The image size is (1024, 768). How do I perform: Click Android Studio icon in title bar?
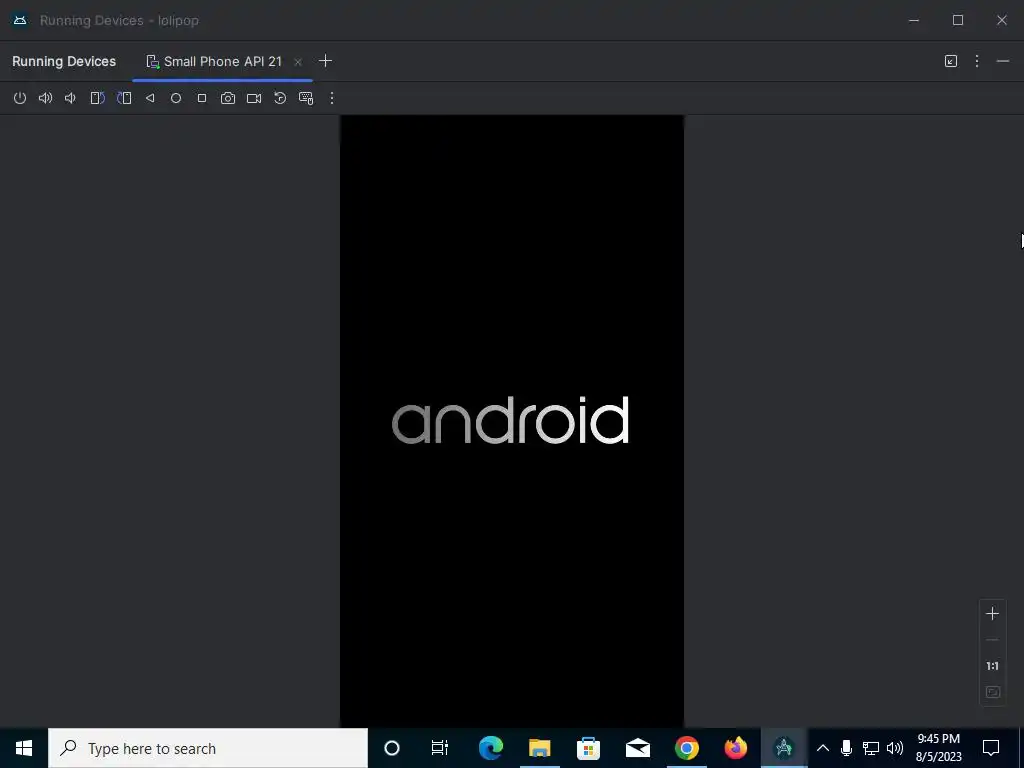(x=20, y=20)
